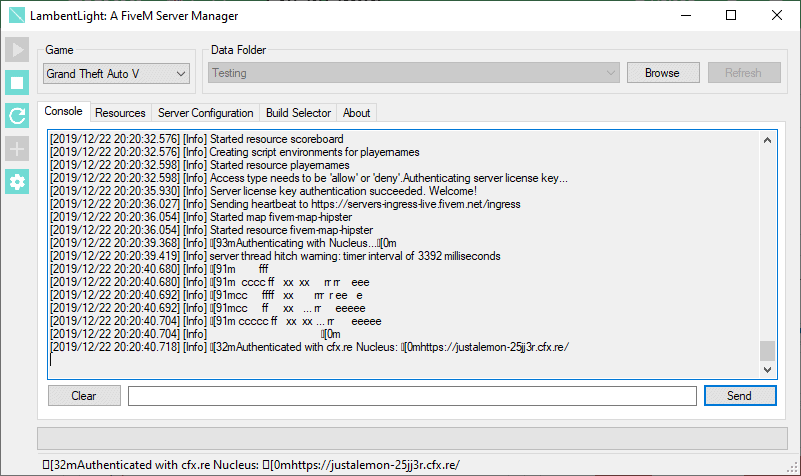Clear the console with the Clear button
Viewport: 801px width, 476px height.
(x=84, y=396)
